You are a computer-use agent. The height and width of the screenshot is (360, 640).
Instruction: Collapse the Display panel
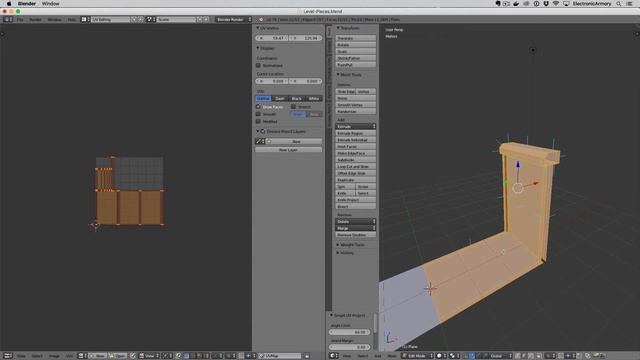[258, 48]
